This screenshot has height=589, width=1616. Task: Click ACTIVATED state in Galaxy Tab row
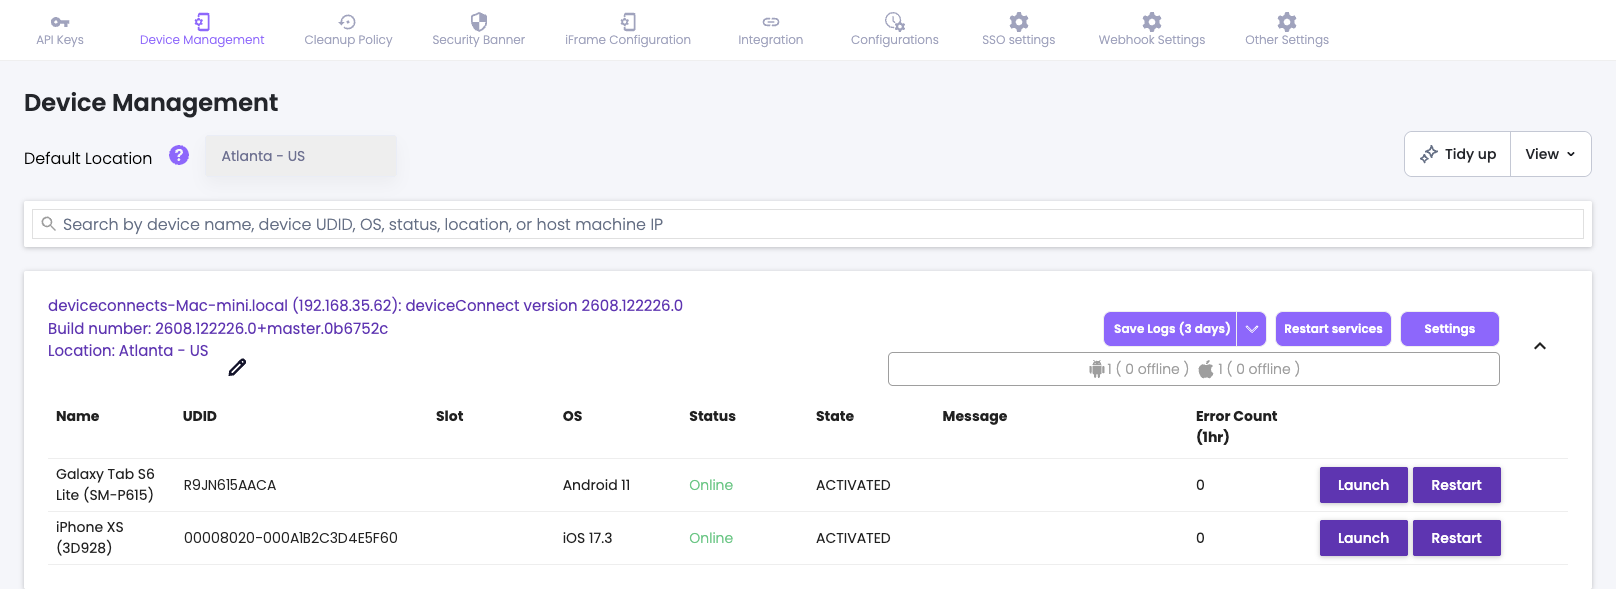tap(853, 485)
